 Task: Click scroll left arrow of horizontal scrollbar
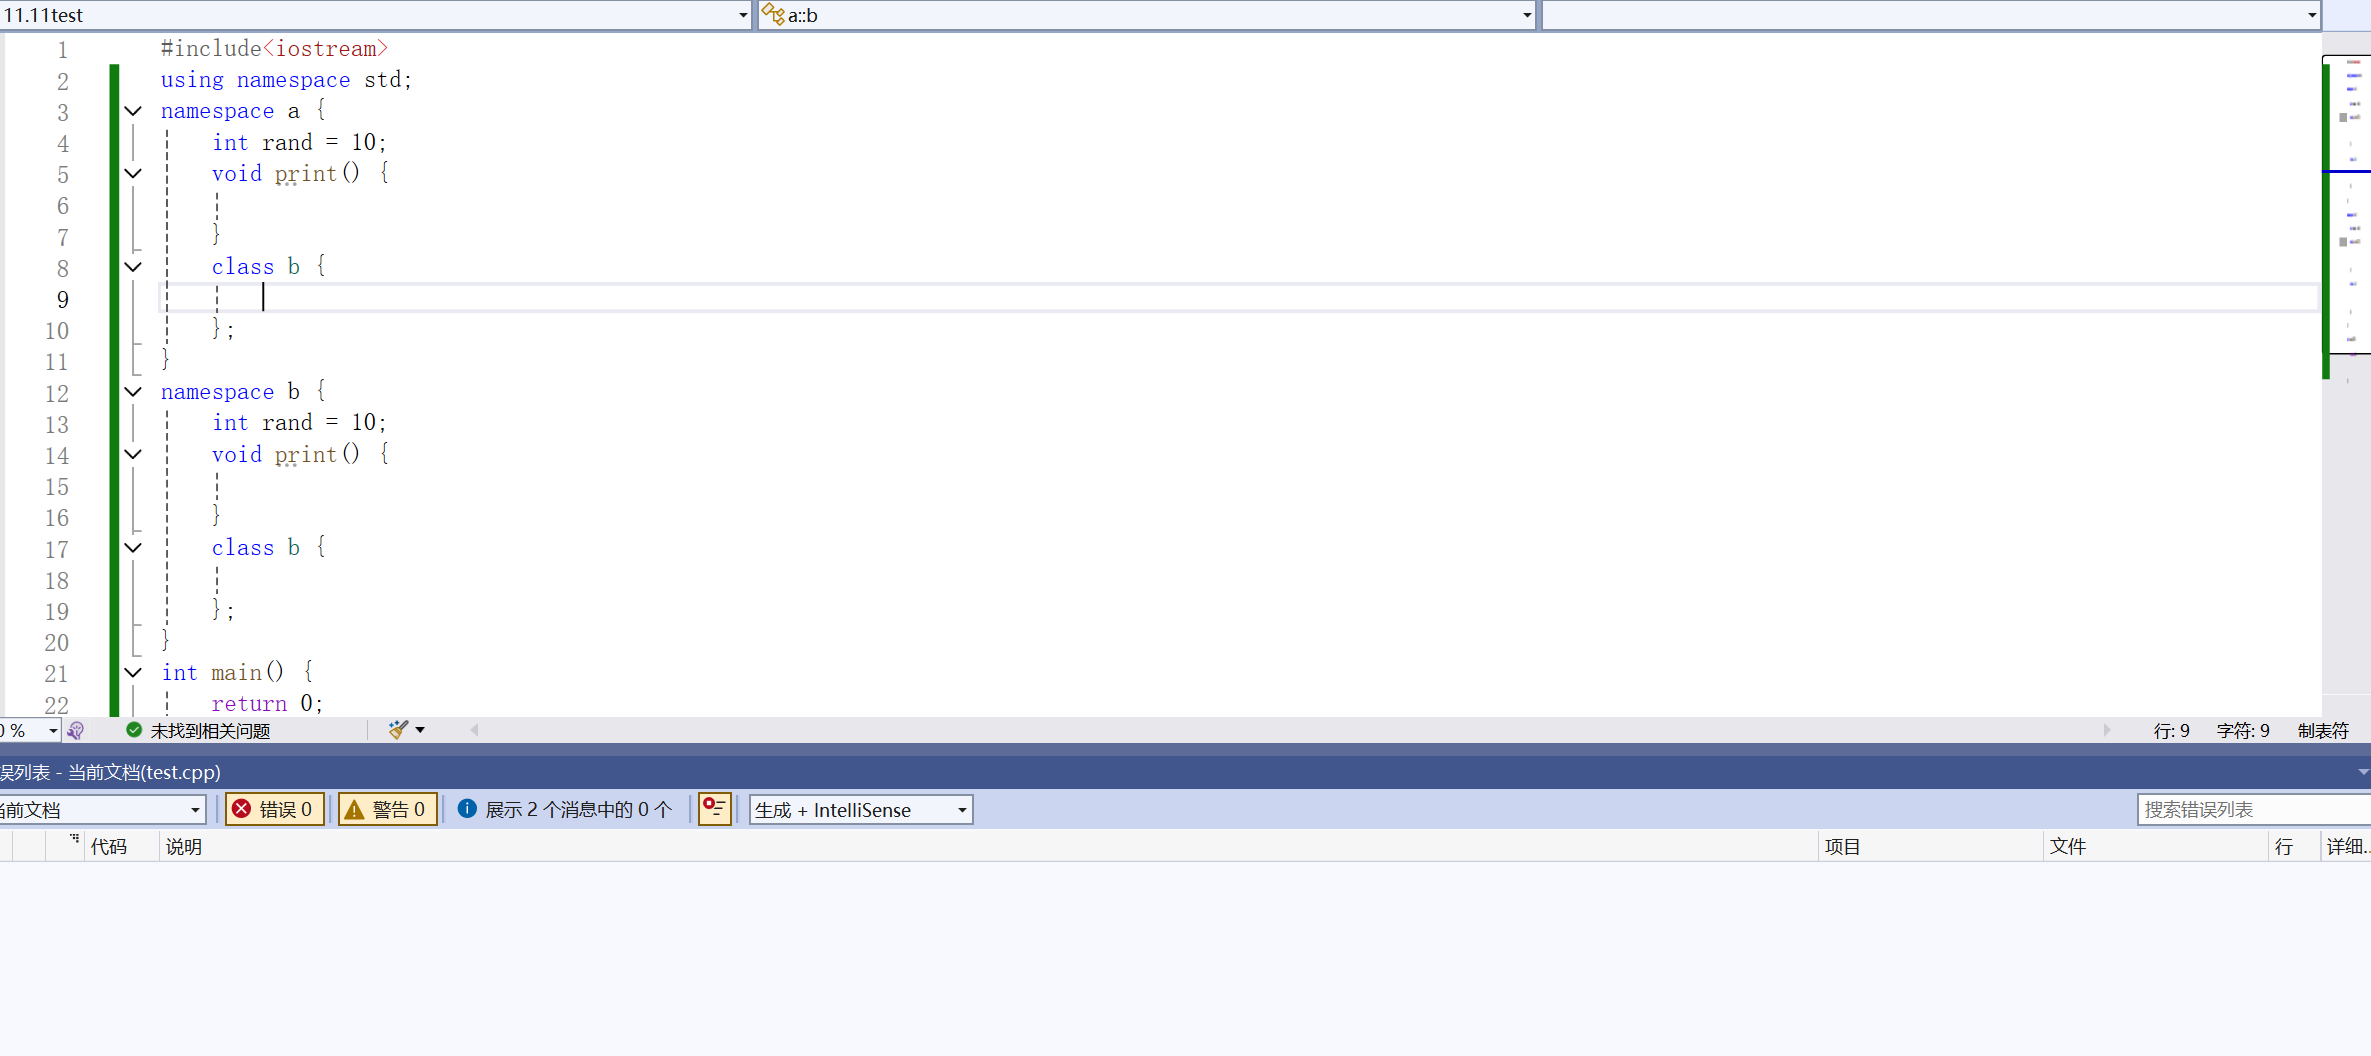point(474,730)
